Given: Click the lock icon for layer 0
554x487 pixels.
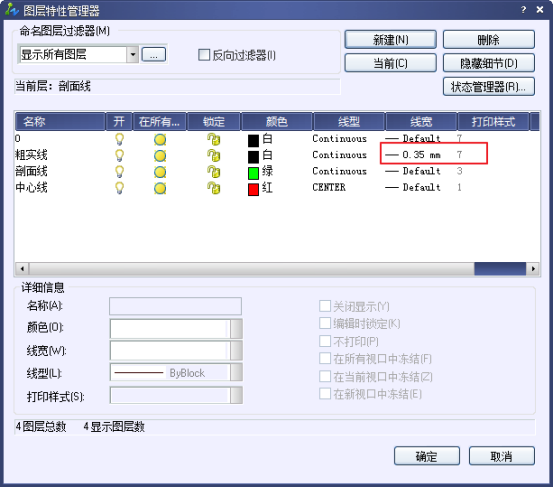Looking at the screenshot, I should pyautogui.click(x=213, y=139).
